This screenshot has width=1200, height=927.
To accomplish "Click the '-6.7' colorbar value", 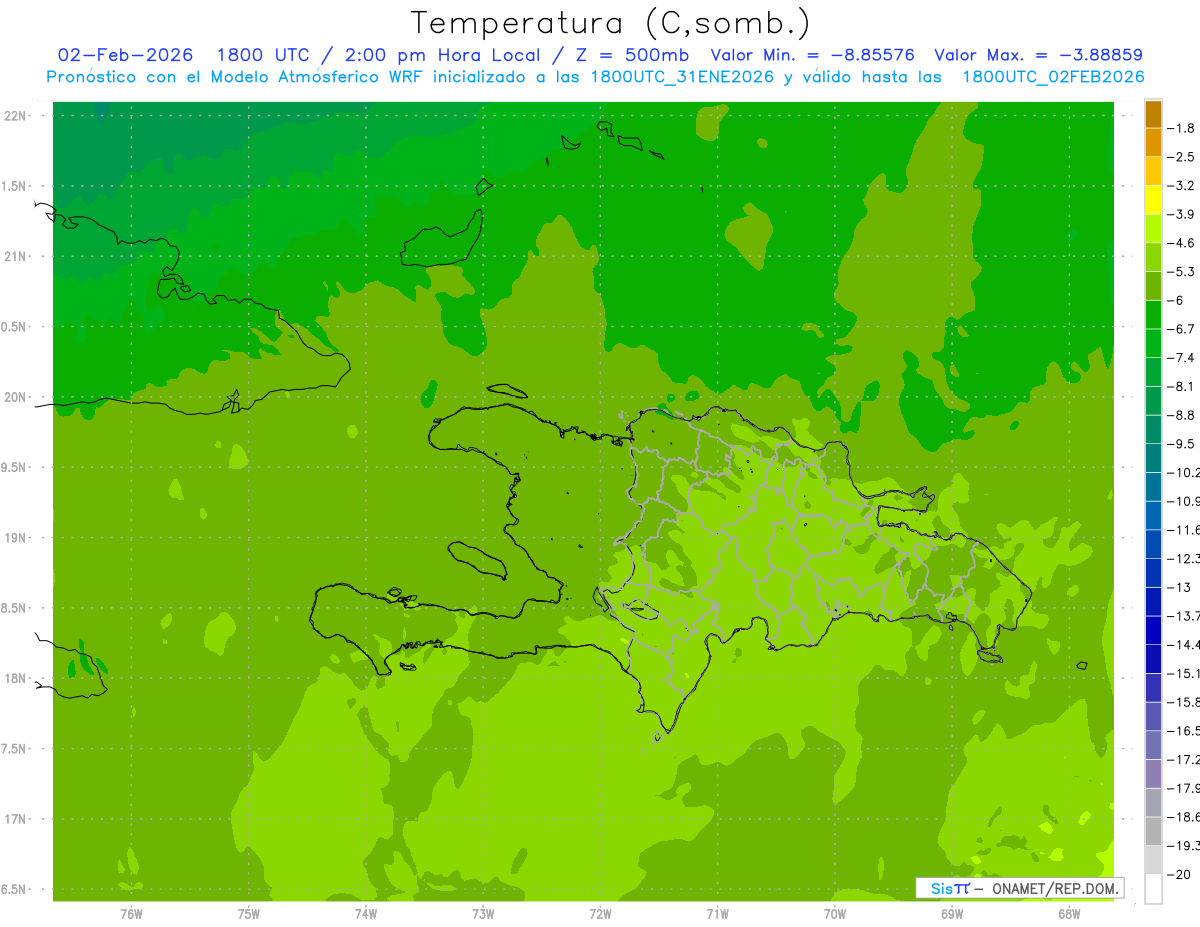I will click(1182, 329).
